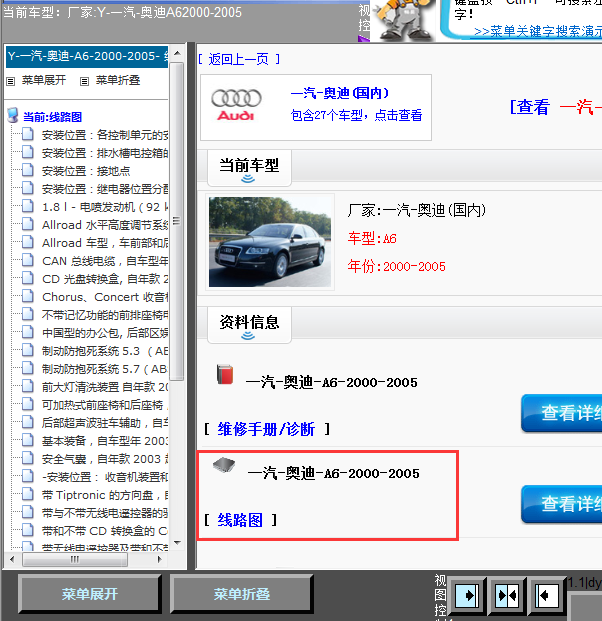Click document icon for 前大灯清洗装置
The height and width of the screenshot is (621, 602).
pyautogui.click(x=27, y=386)
